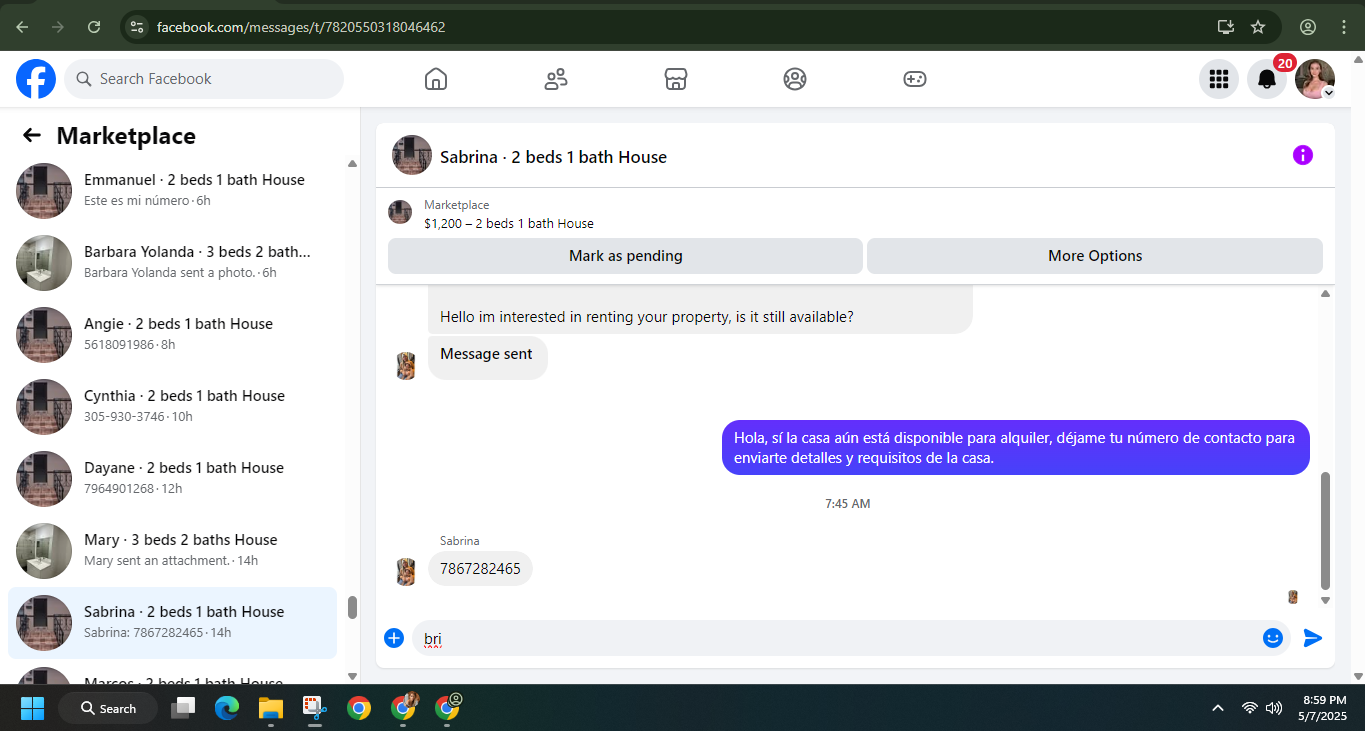Click the More Options button
The image size is (1365, 731).
pos(1095,256)
